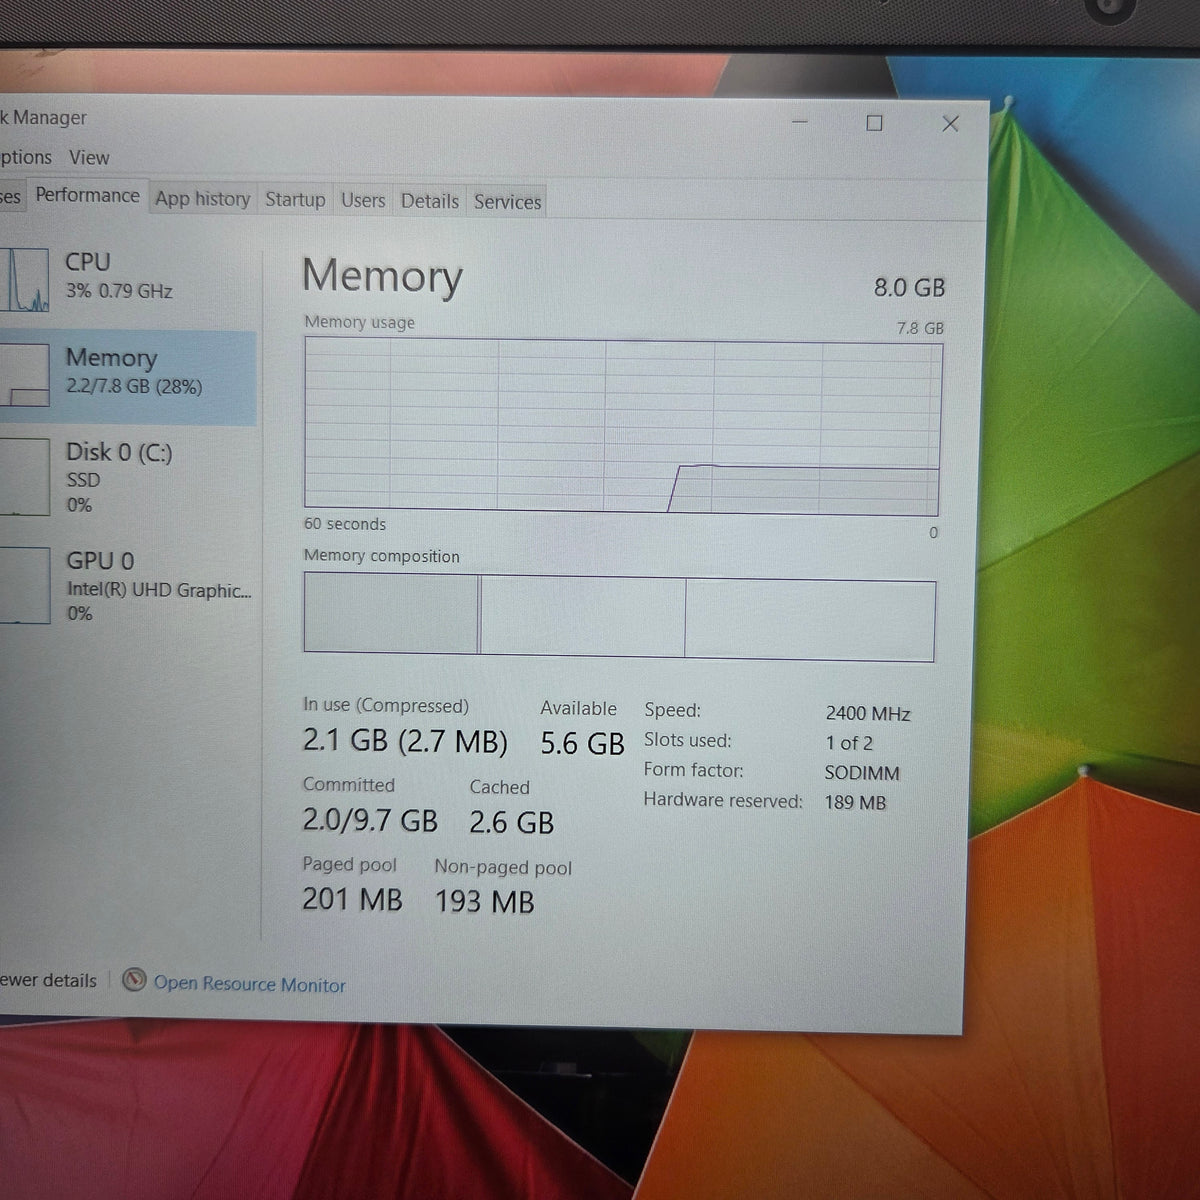Viewport: 1200px width, 1200px height.
Task: Click the Fewer details button
Action: click(48, 980)
